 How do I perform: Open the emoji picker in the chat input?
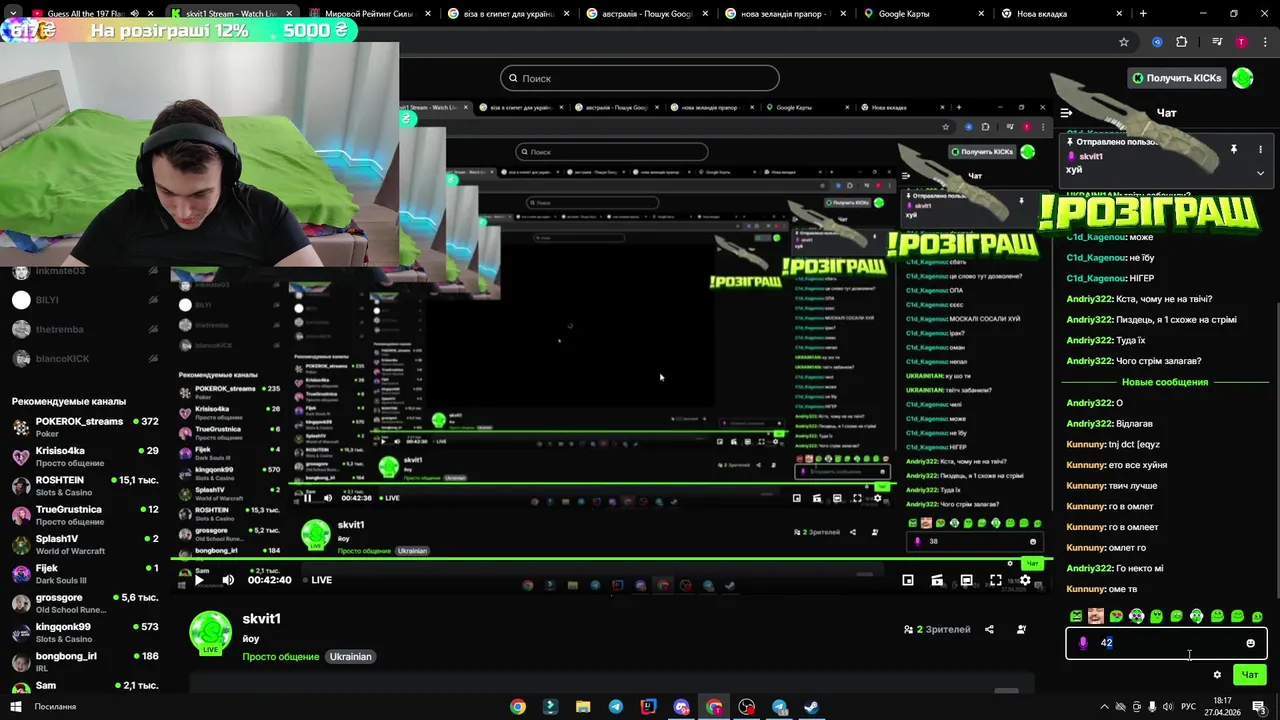point(1250,643)
